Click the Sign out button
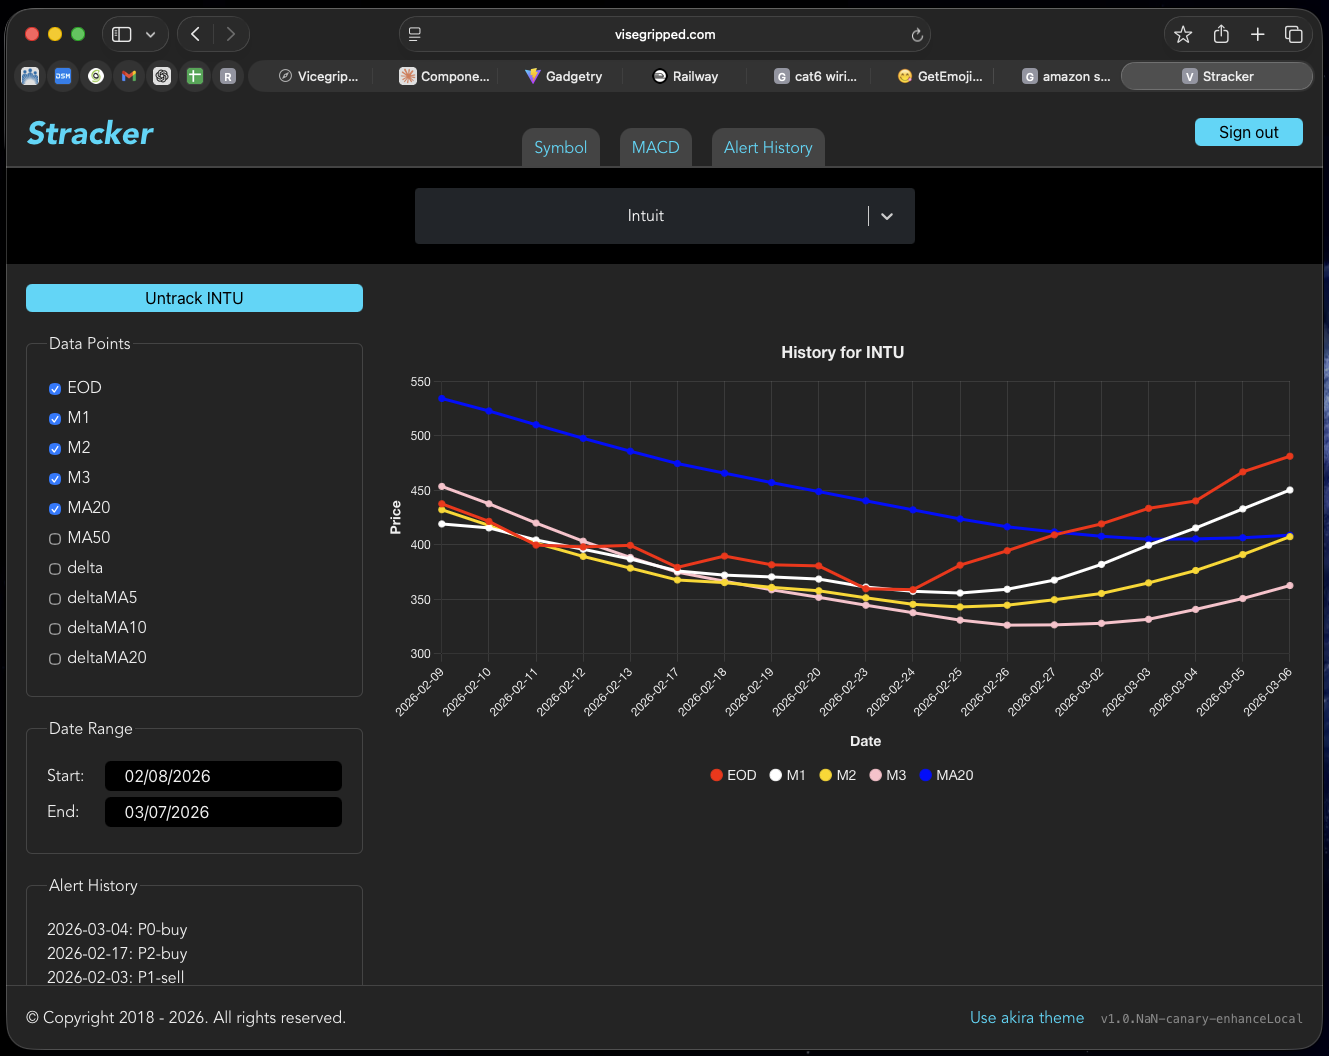 [x=1248, y=132]
